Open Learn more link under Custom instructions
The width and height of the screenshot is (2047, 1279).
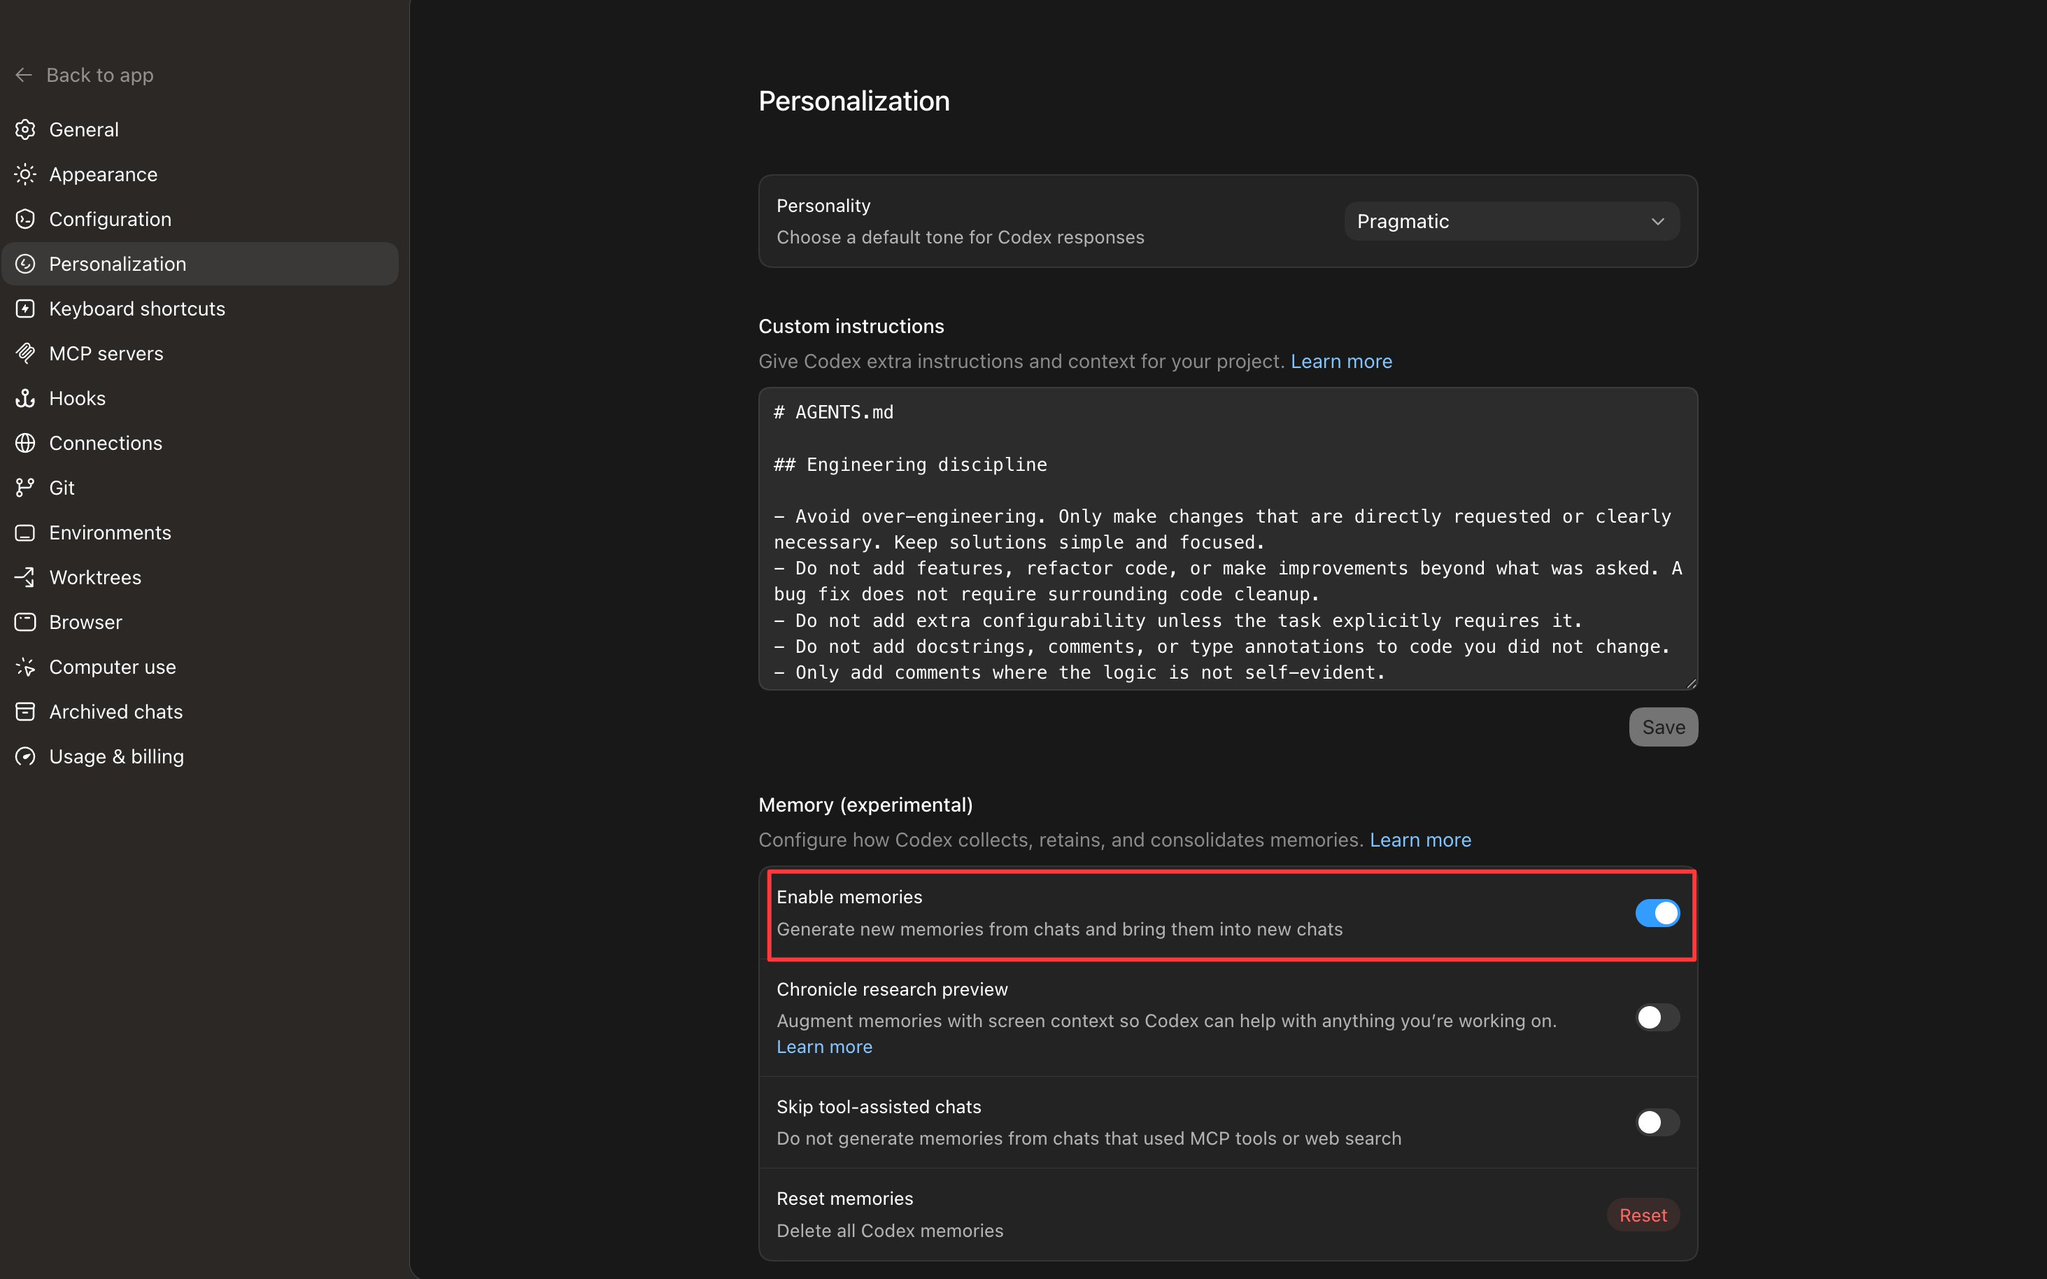click(x=1341, y=362)
